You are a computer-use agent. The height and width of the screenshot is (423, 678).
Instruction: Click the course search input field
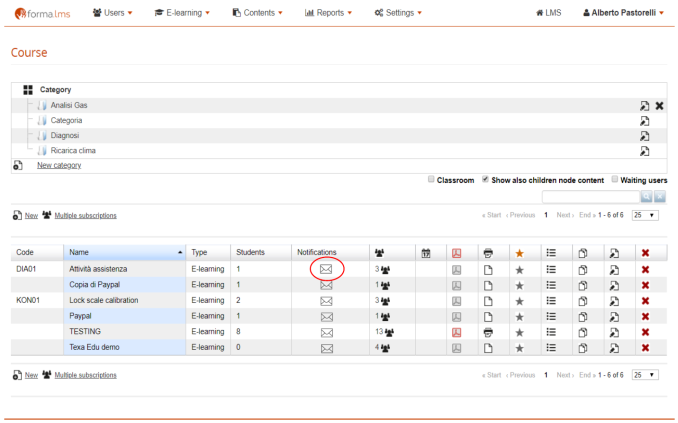pyautogui.click(x=590, y=197)
